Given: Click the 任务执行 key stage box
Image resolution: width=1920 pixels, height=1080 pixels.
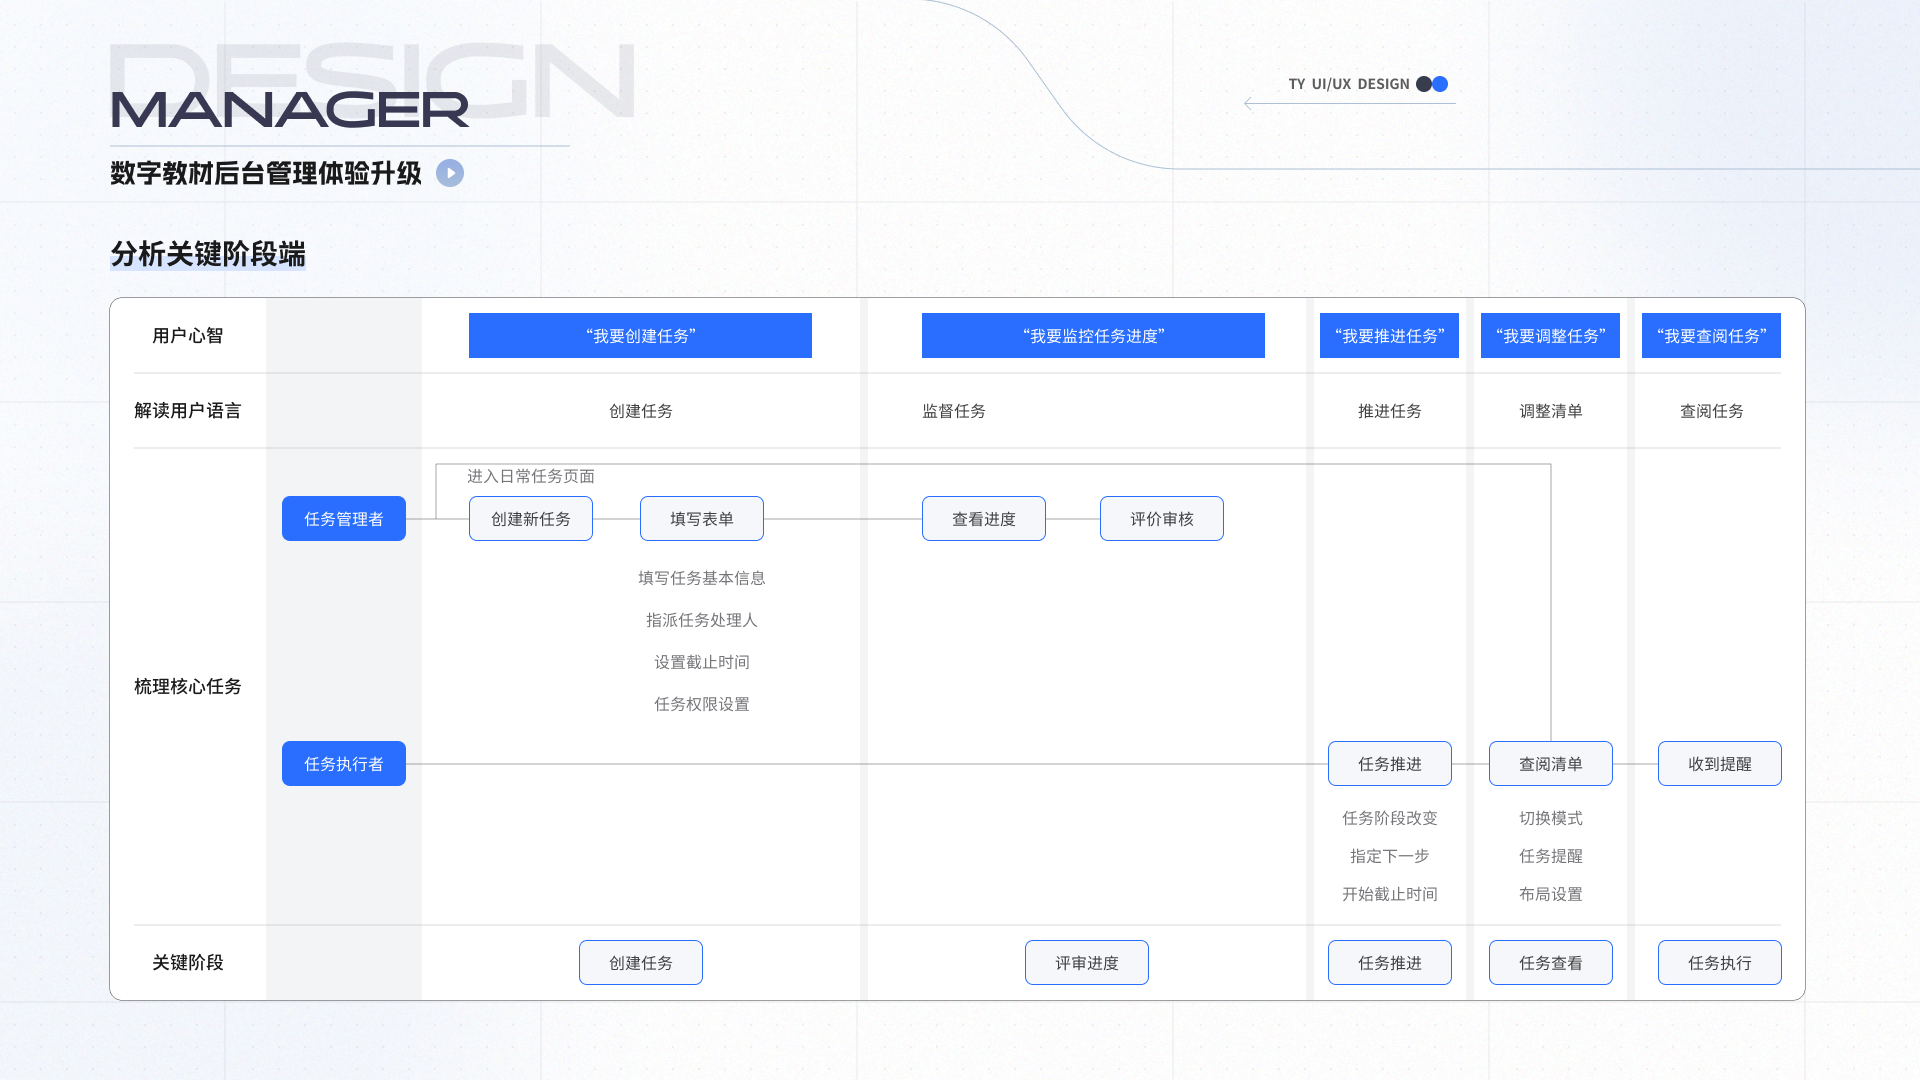Looking at the screenshot, I should pos(1720,963).
